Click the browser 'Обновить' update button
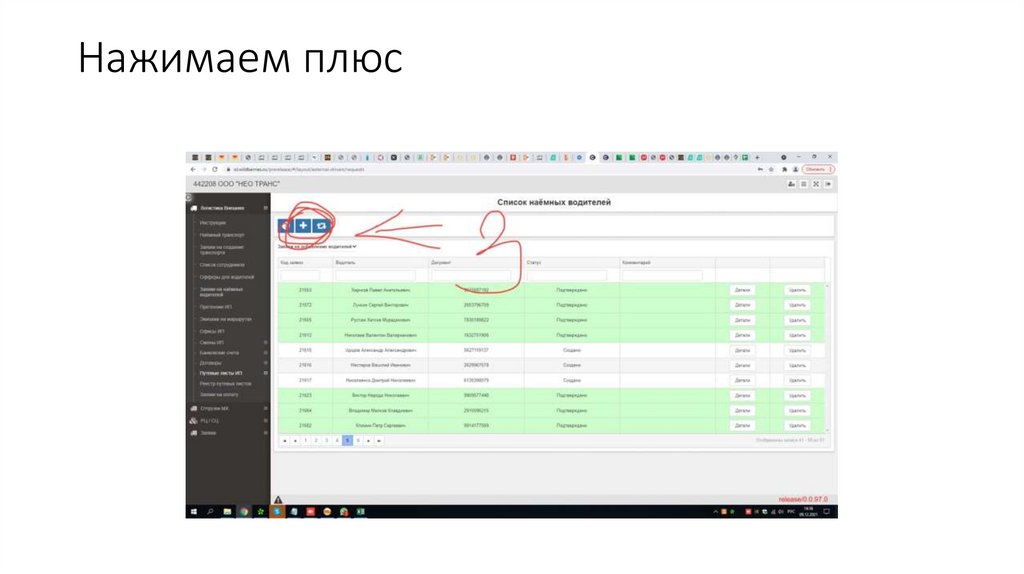1024x574 pixels. pos(818,169)
